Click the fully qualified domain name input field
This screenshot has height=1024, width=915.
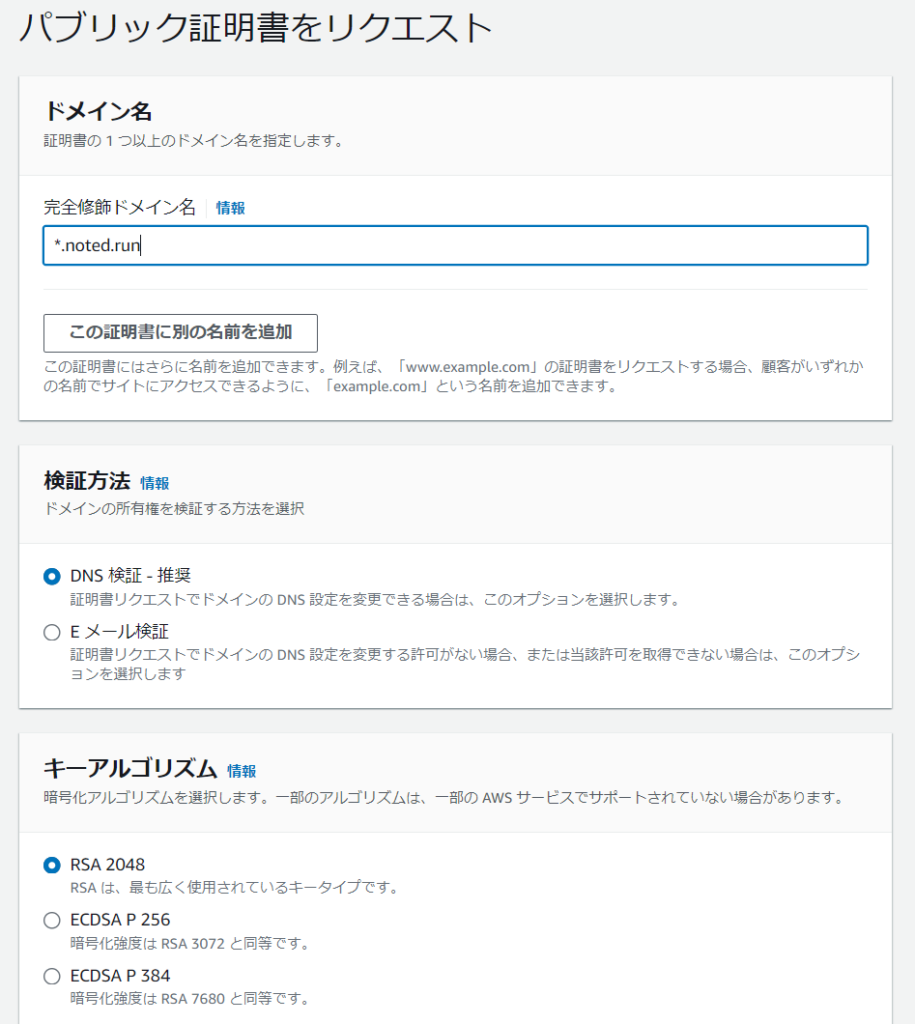pyautogui.click(x=455, y=246)
